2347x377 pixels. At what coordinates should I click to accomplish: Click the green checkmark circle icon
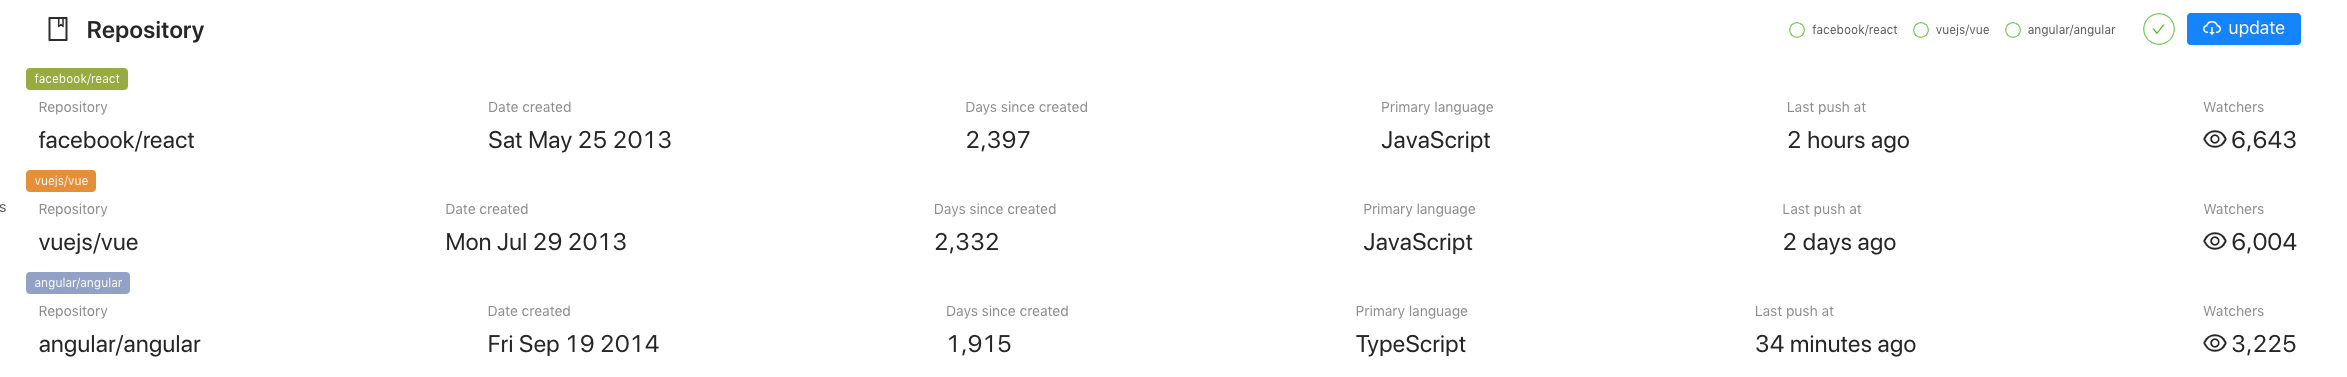(2158, 29)
